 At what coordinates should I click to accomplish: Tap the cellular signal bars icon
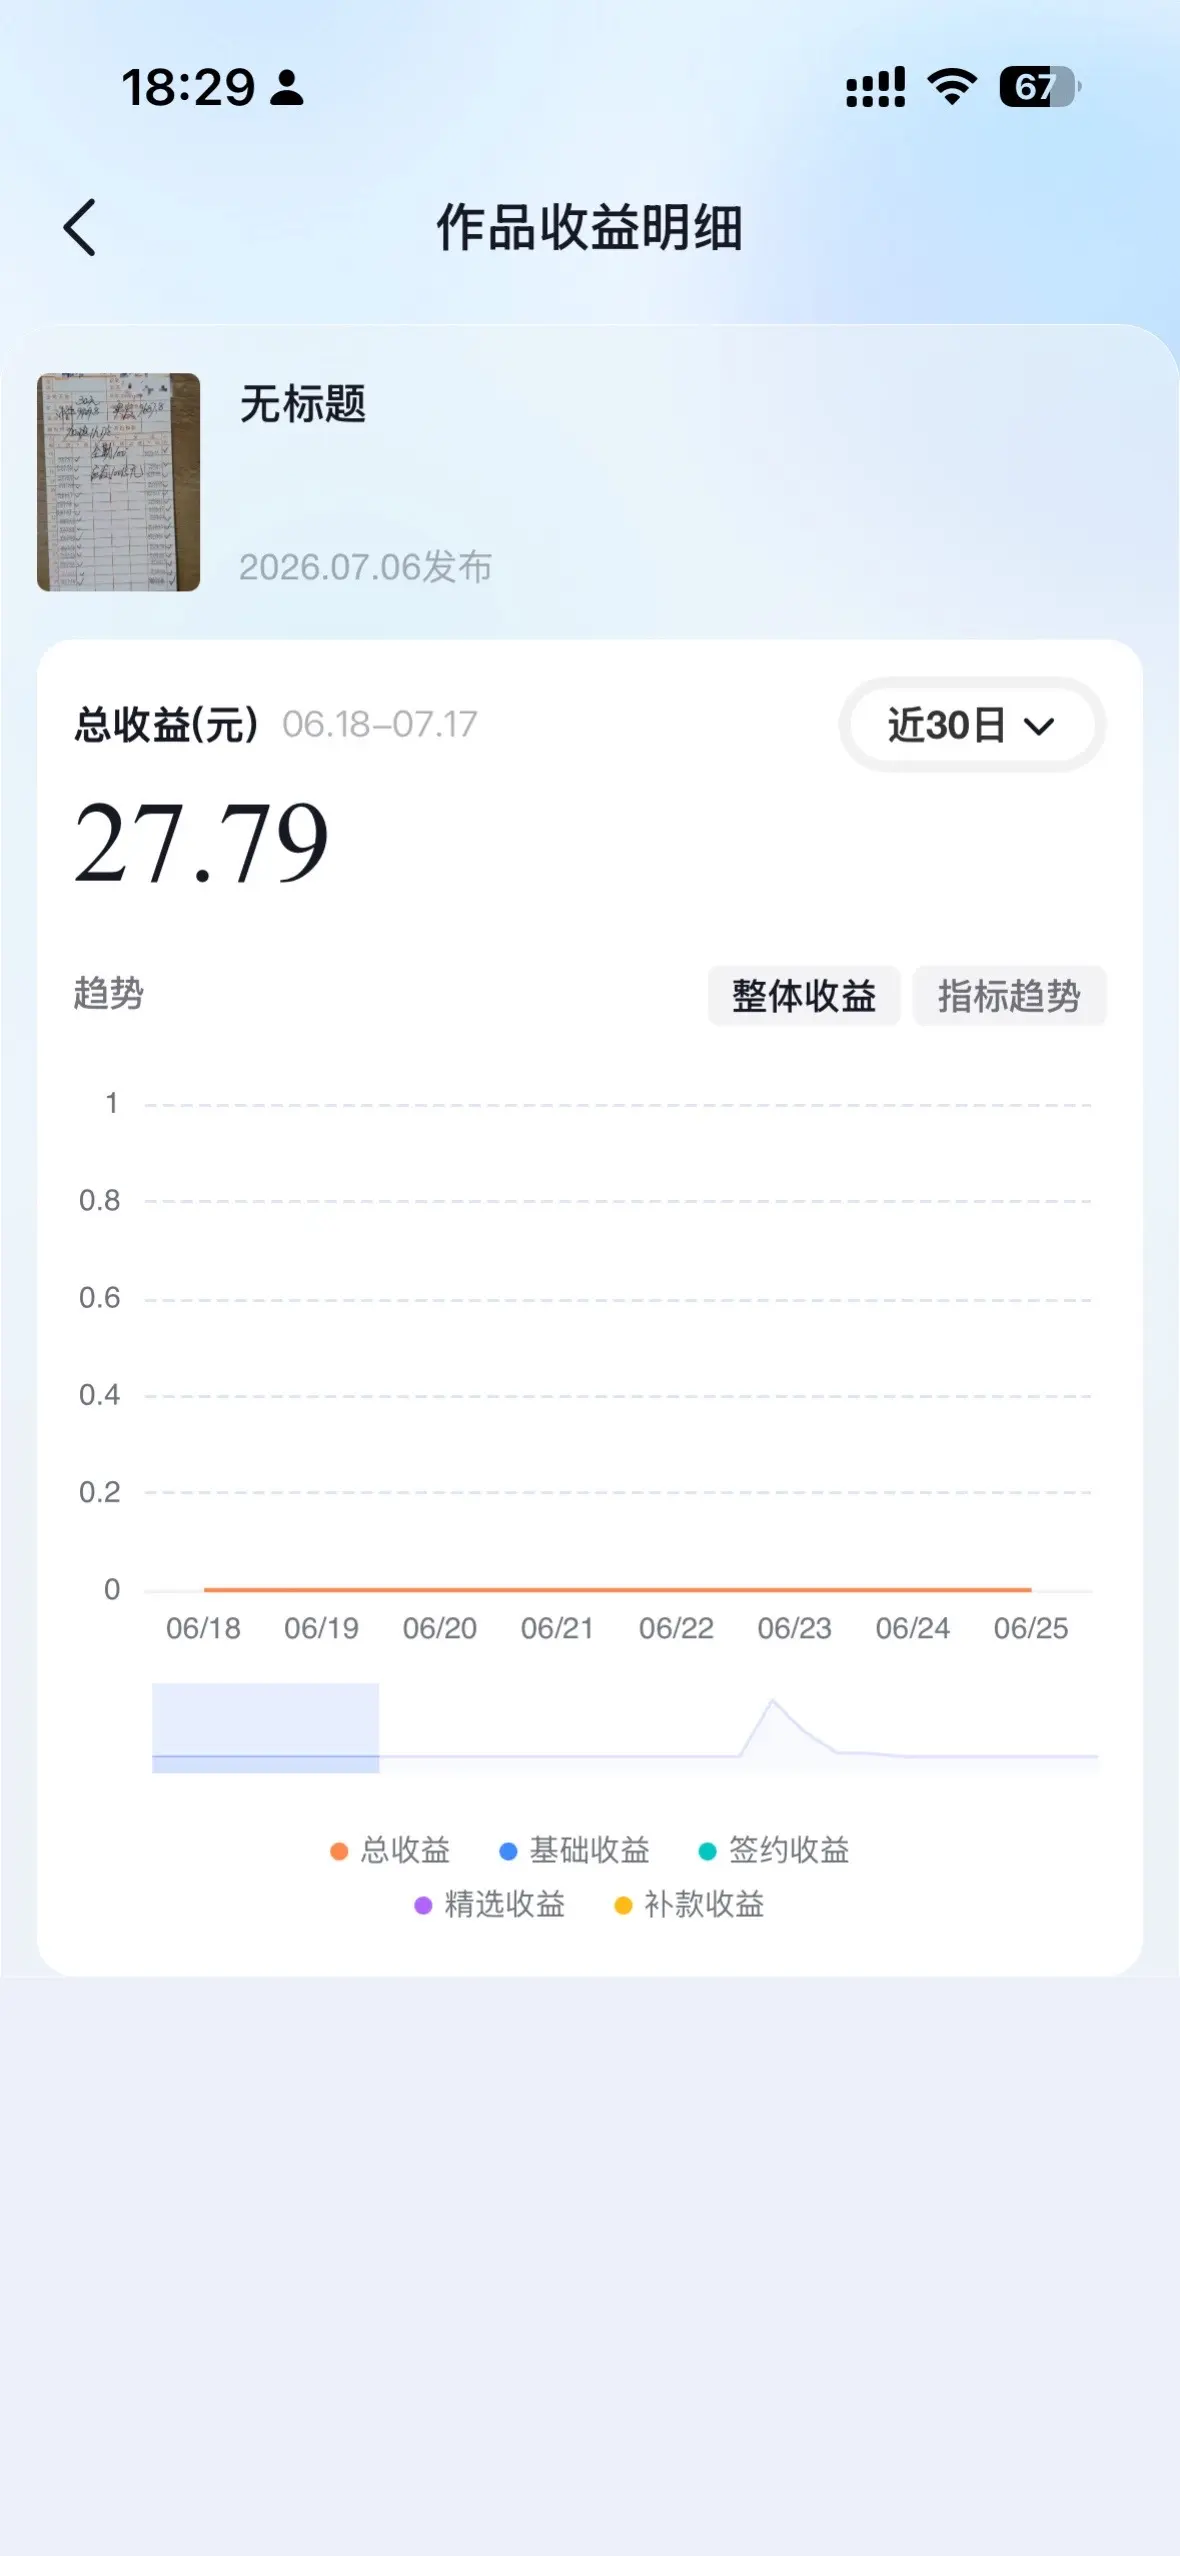tap(875, 87)
